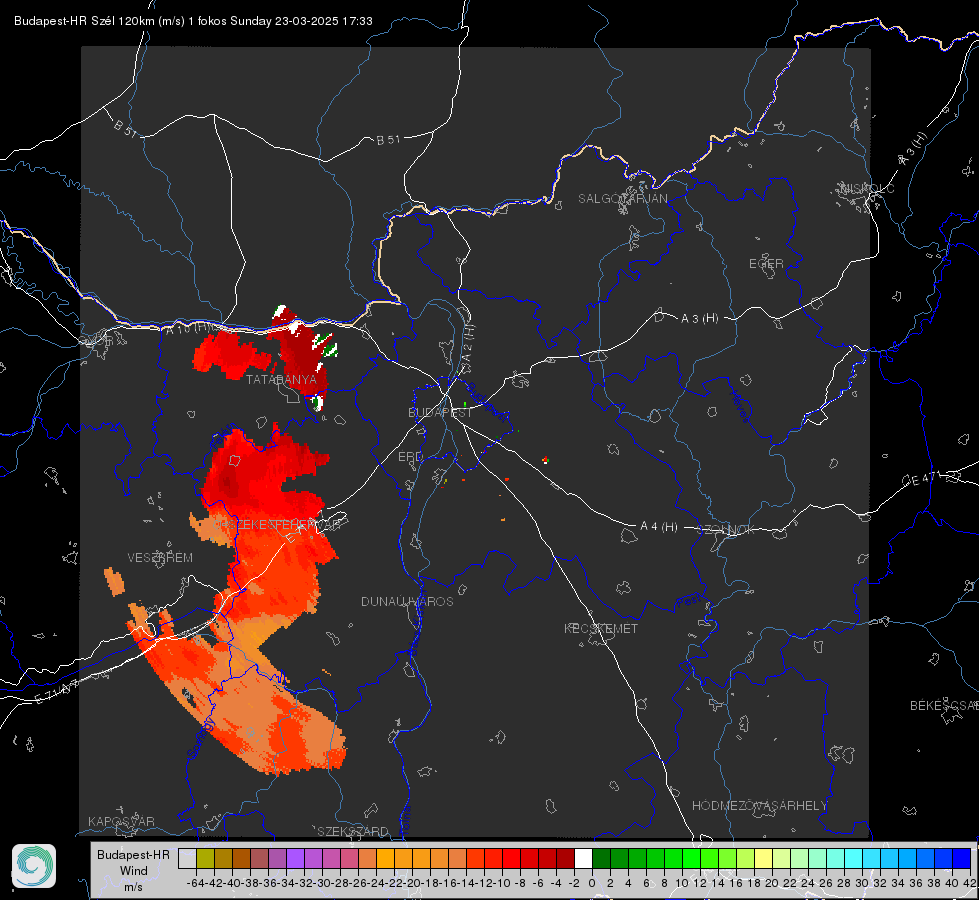Viewport: 979px width, 900px height.
Task: Click the blue Pest county label
Action: tap(689, 602)
